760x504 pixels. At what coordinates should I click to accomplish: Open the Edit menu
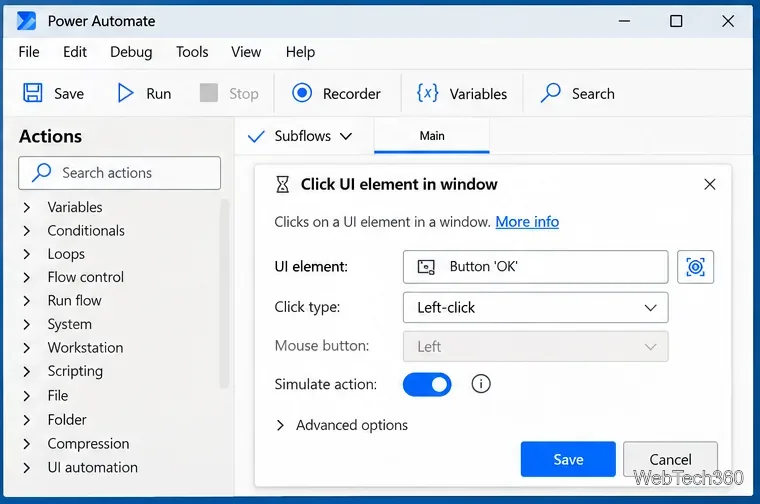click(75, 52)
